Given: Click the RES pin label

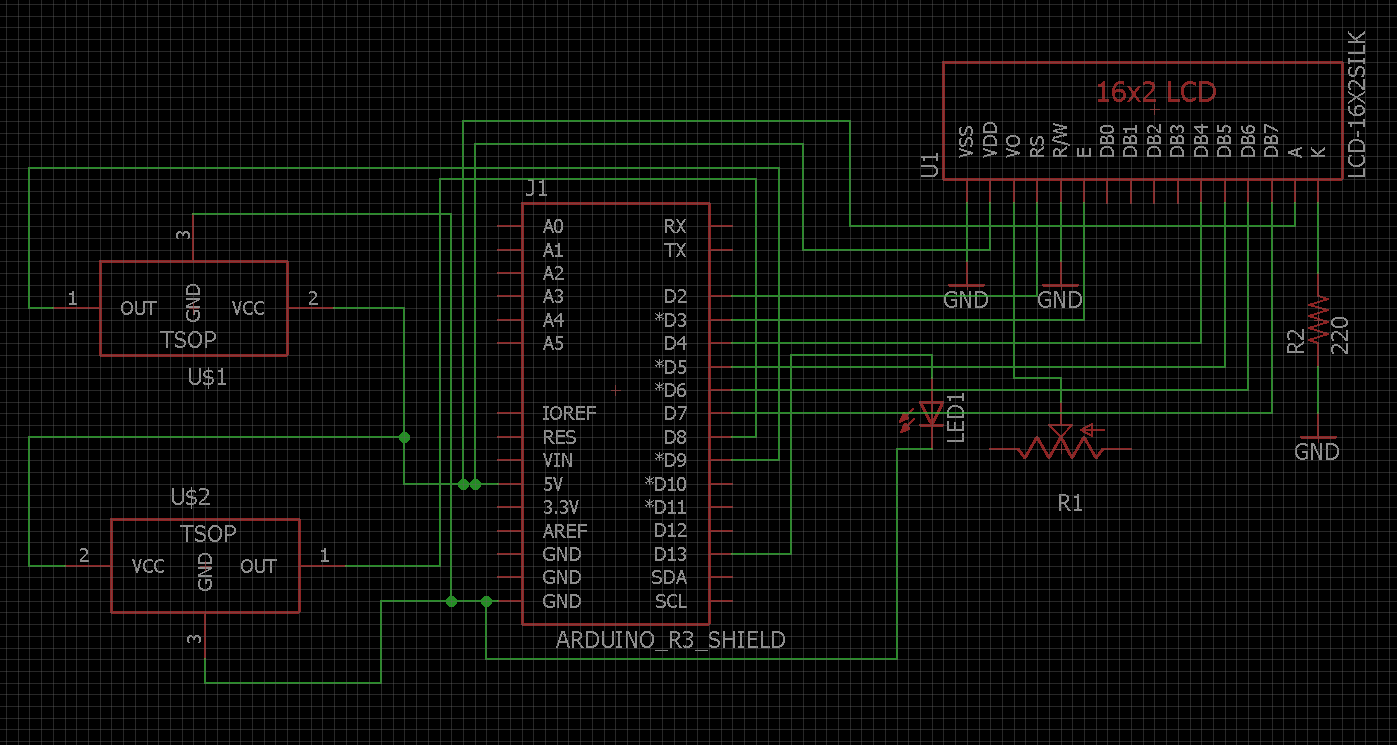Looking at the screenshot, I should 559,437.
